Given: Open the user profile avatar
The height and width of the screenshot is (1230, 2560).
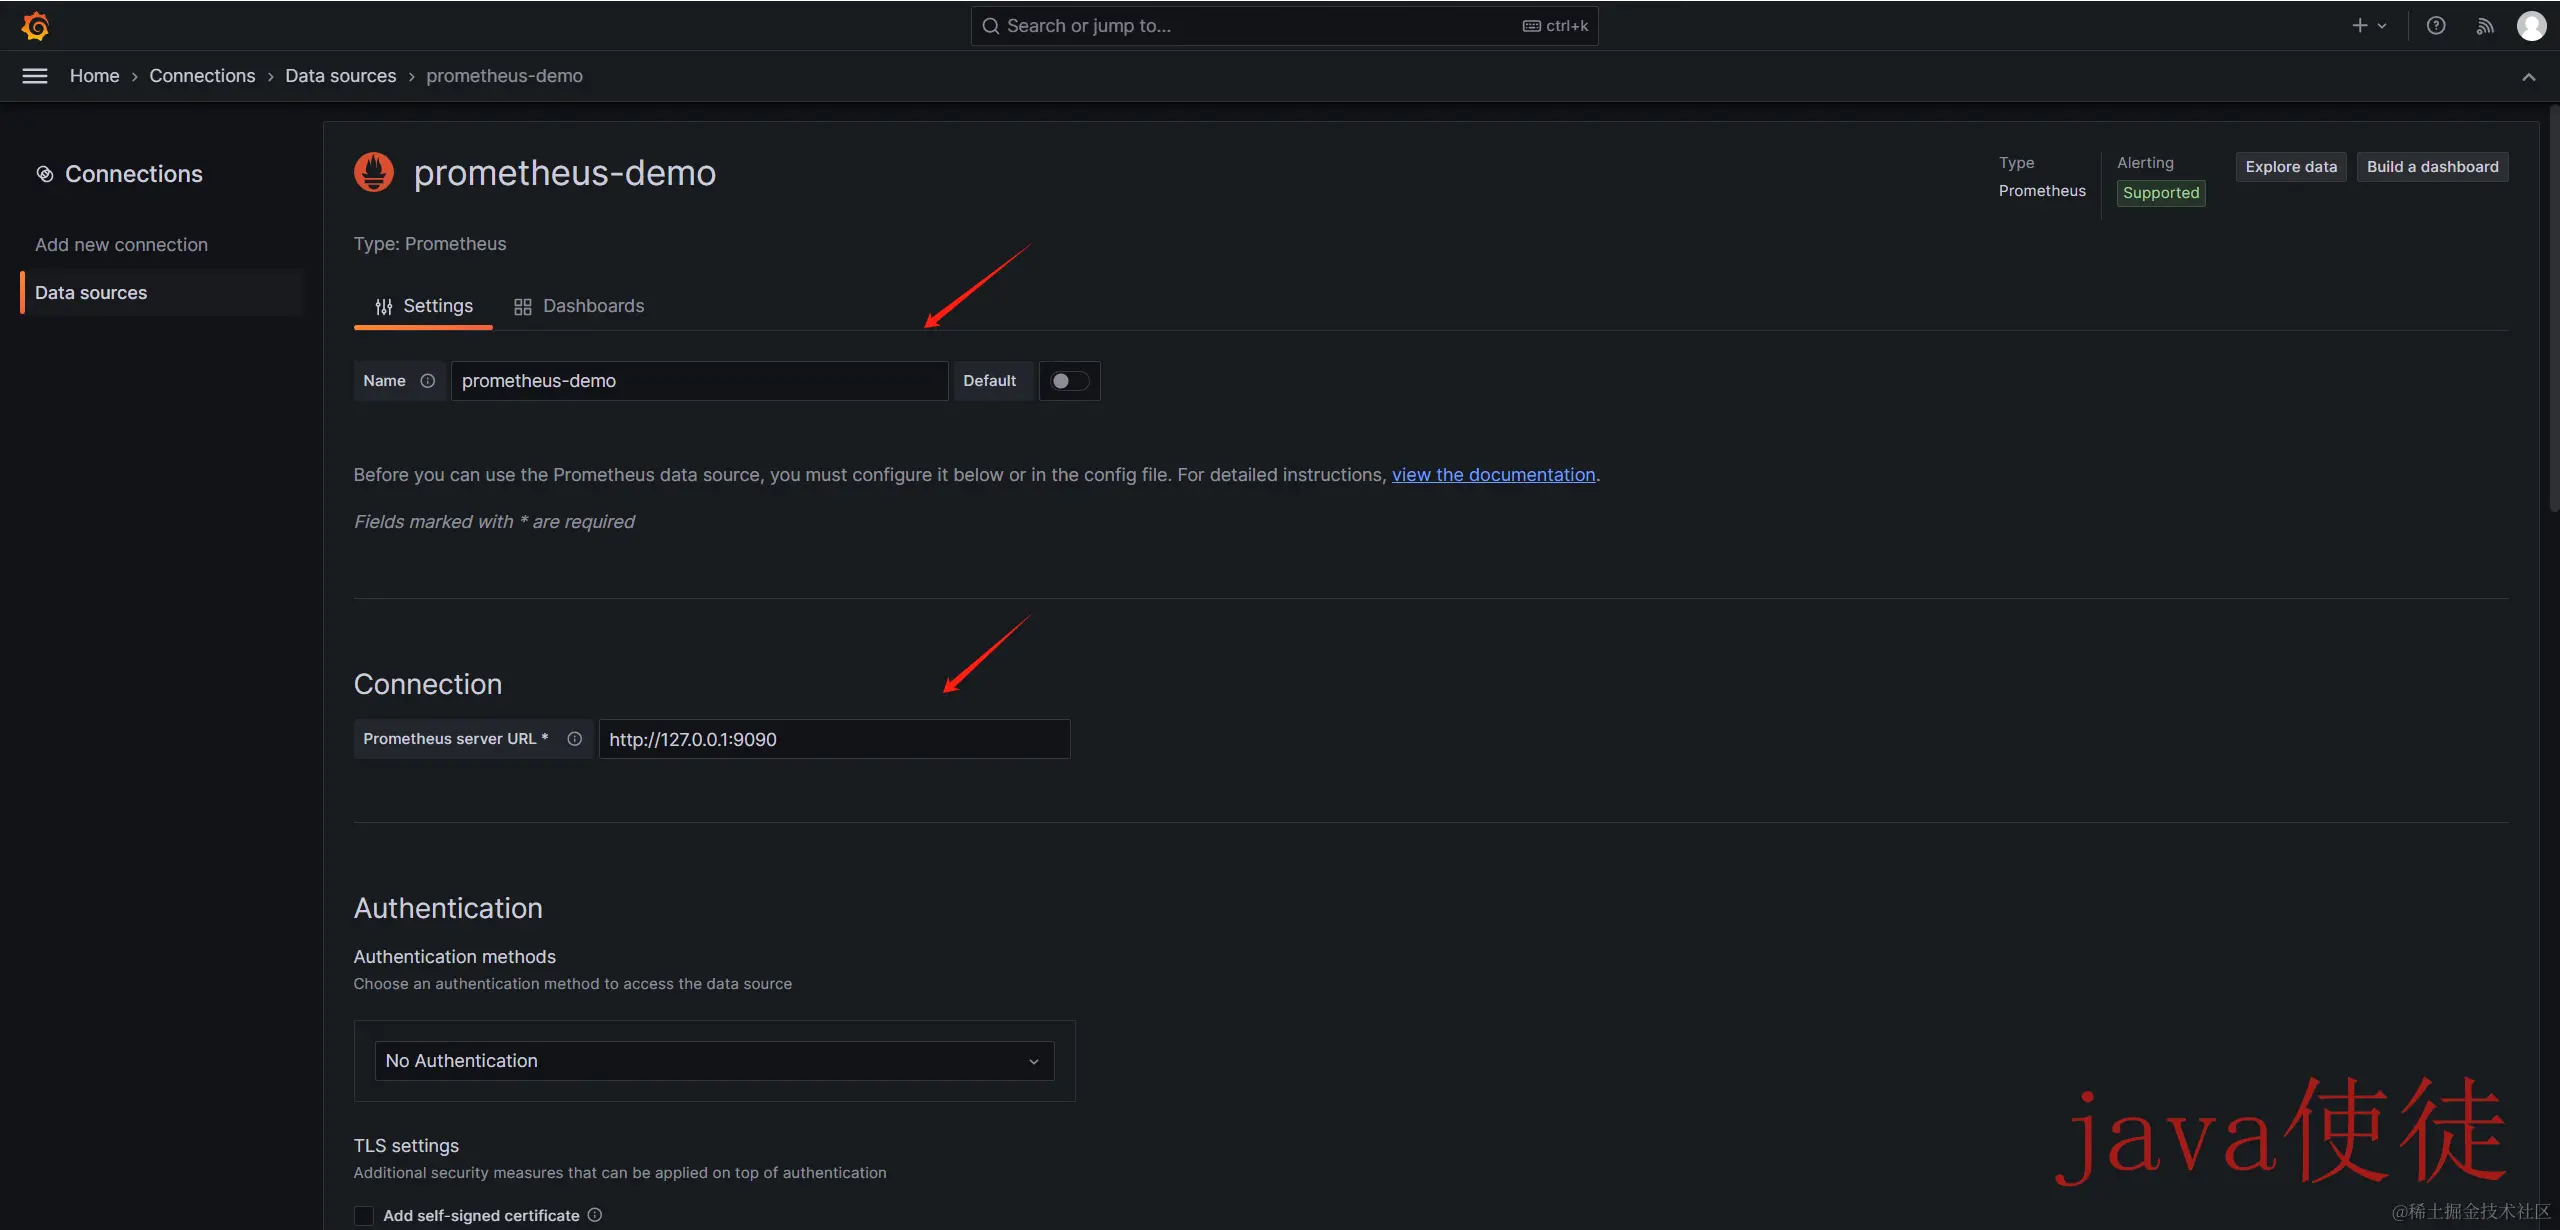Looking at the screenshot, I should 2531,26.
